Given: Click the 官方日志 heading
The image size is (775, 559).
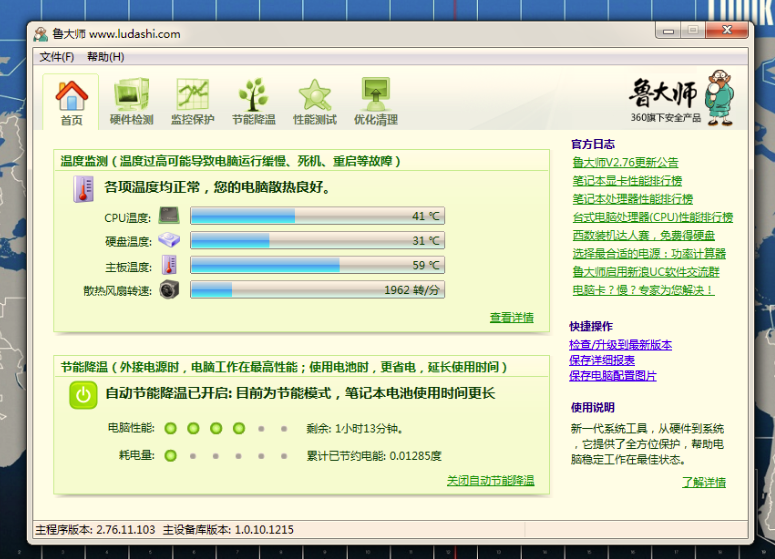Looking at the screenshot, I should tap(593, 144).
